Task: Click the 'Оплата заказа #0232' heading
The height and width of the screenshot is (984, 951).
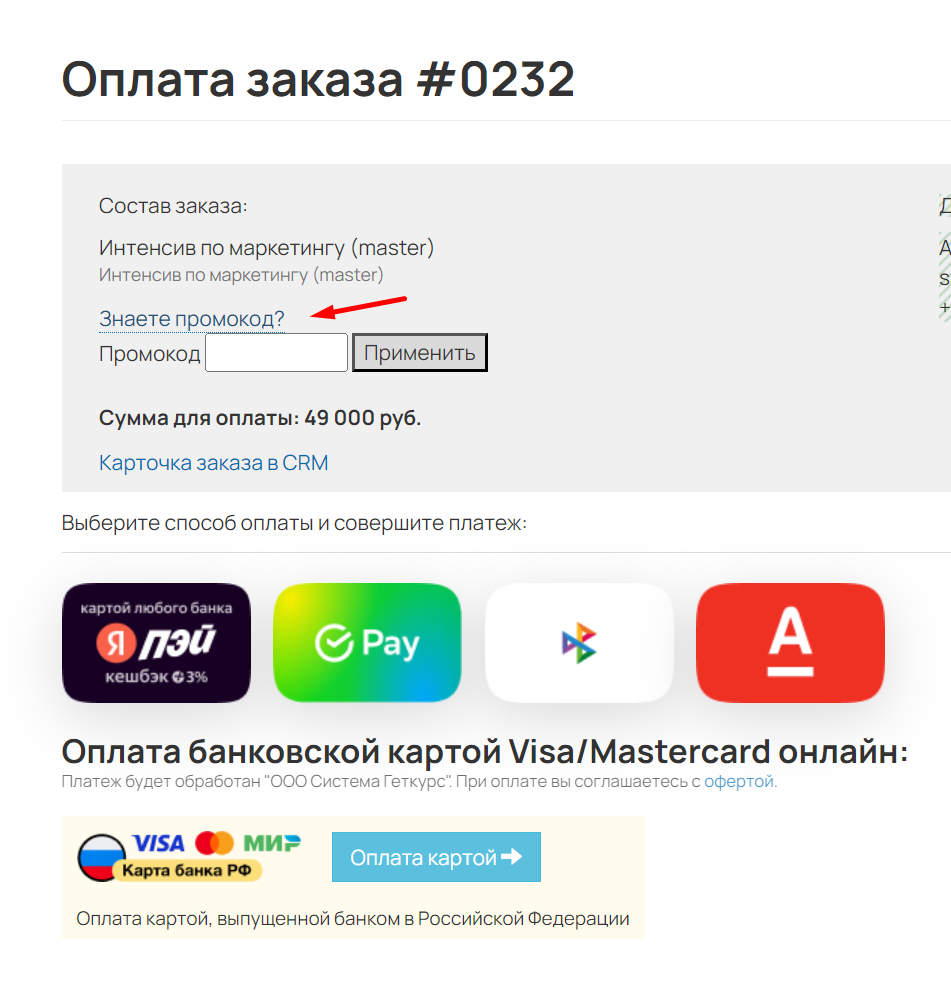Action: coord(318,80)
